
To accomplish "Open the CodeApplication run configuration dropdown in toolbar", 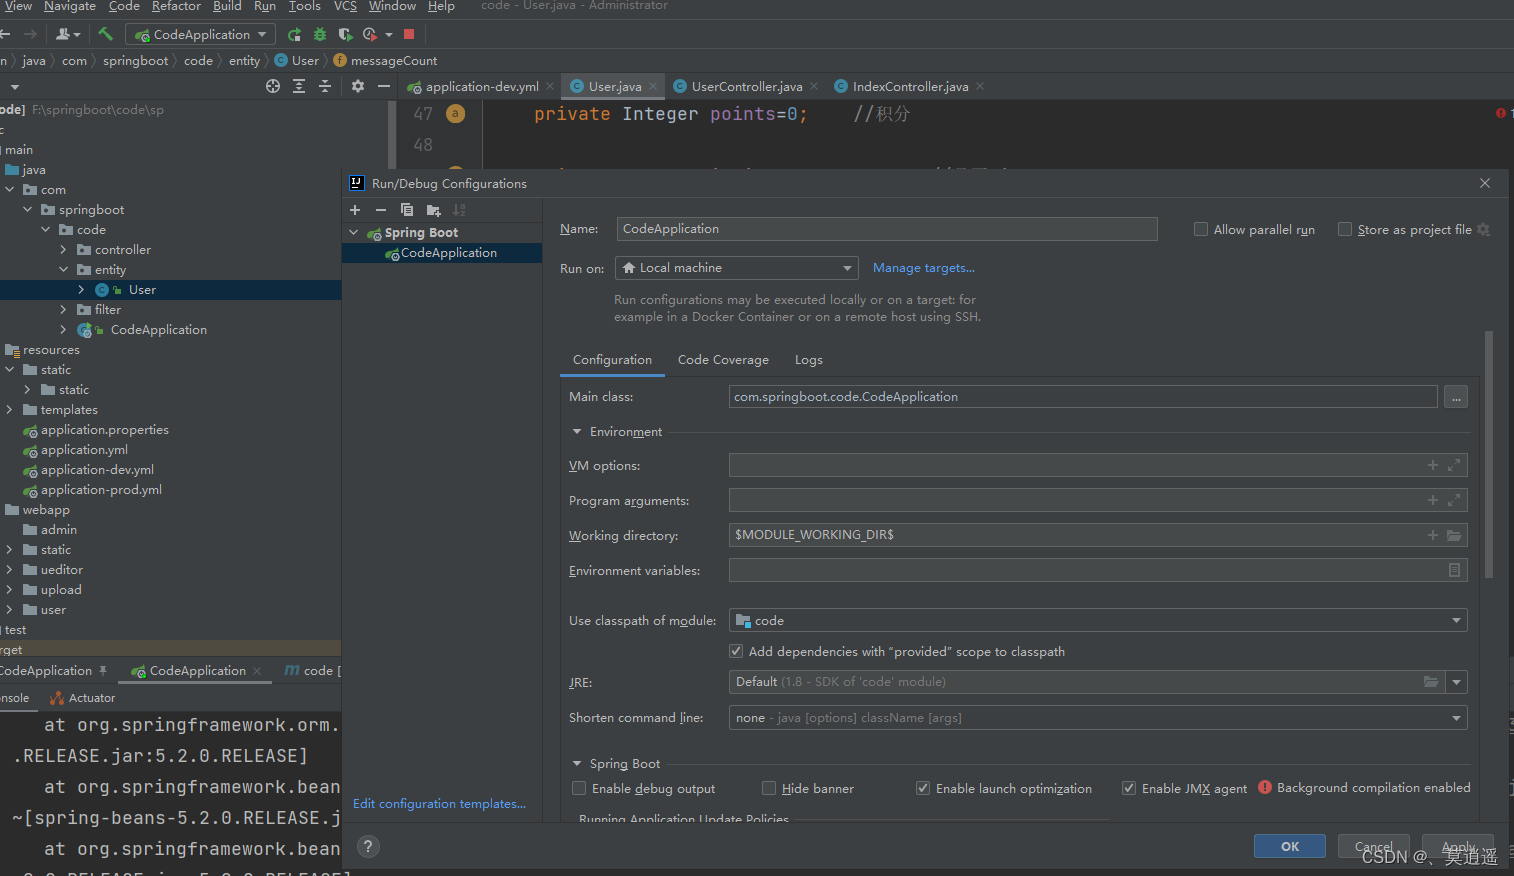I will 200,34.
